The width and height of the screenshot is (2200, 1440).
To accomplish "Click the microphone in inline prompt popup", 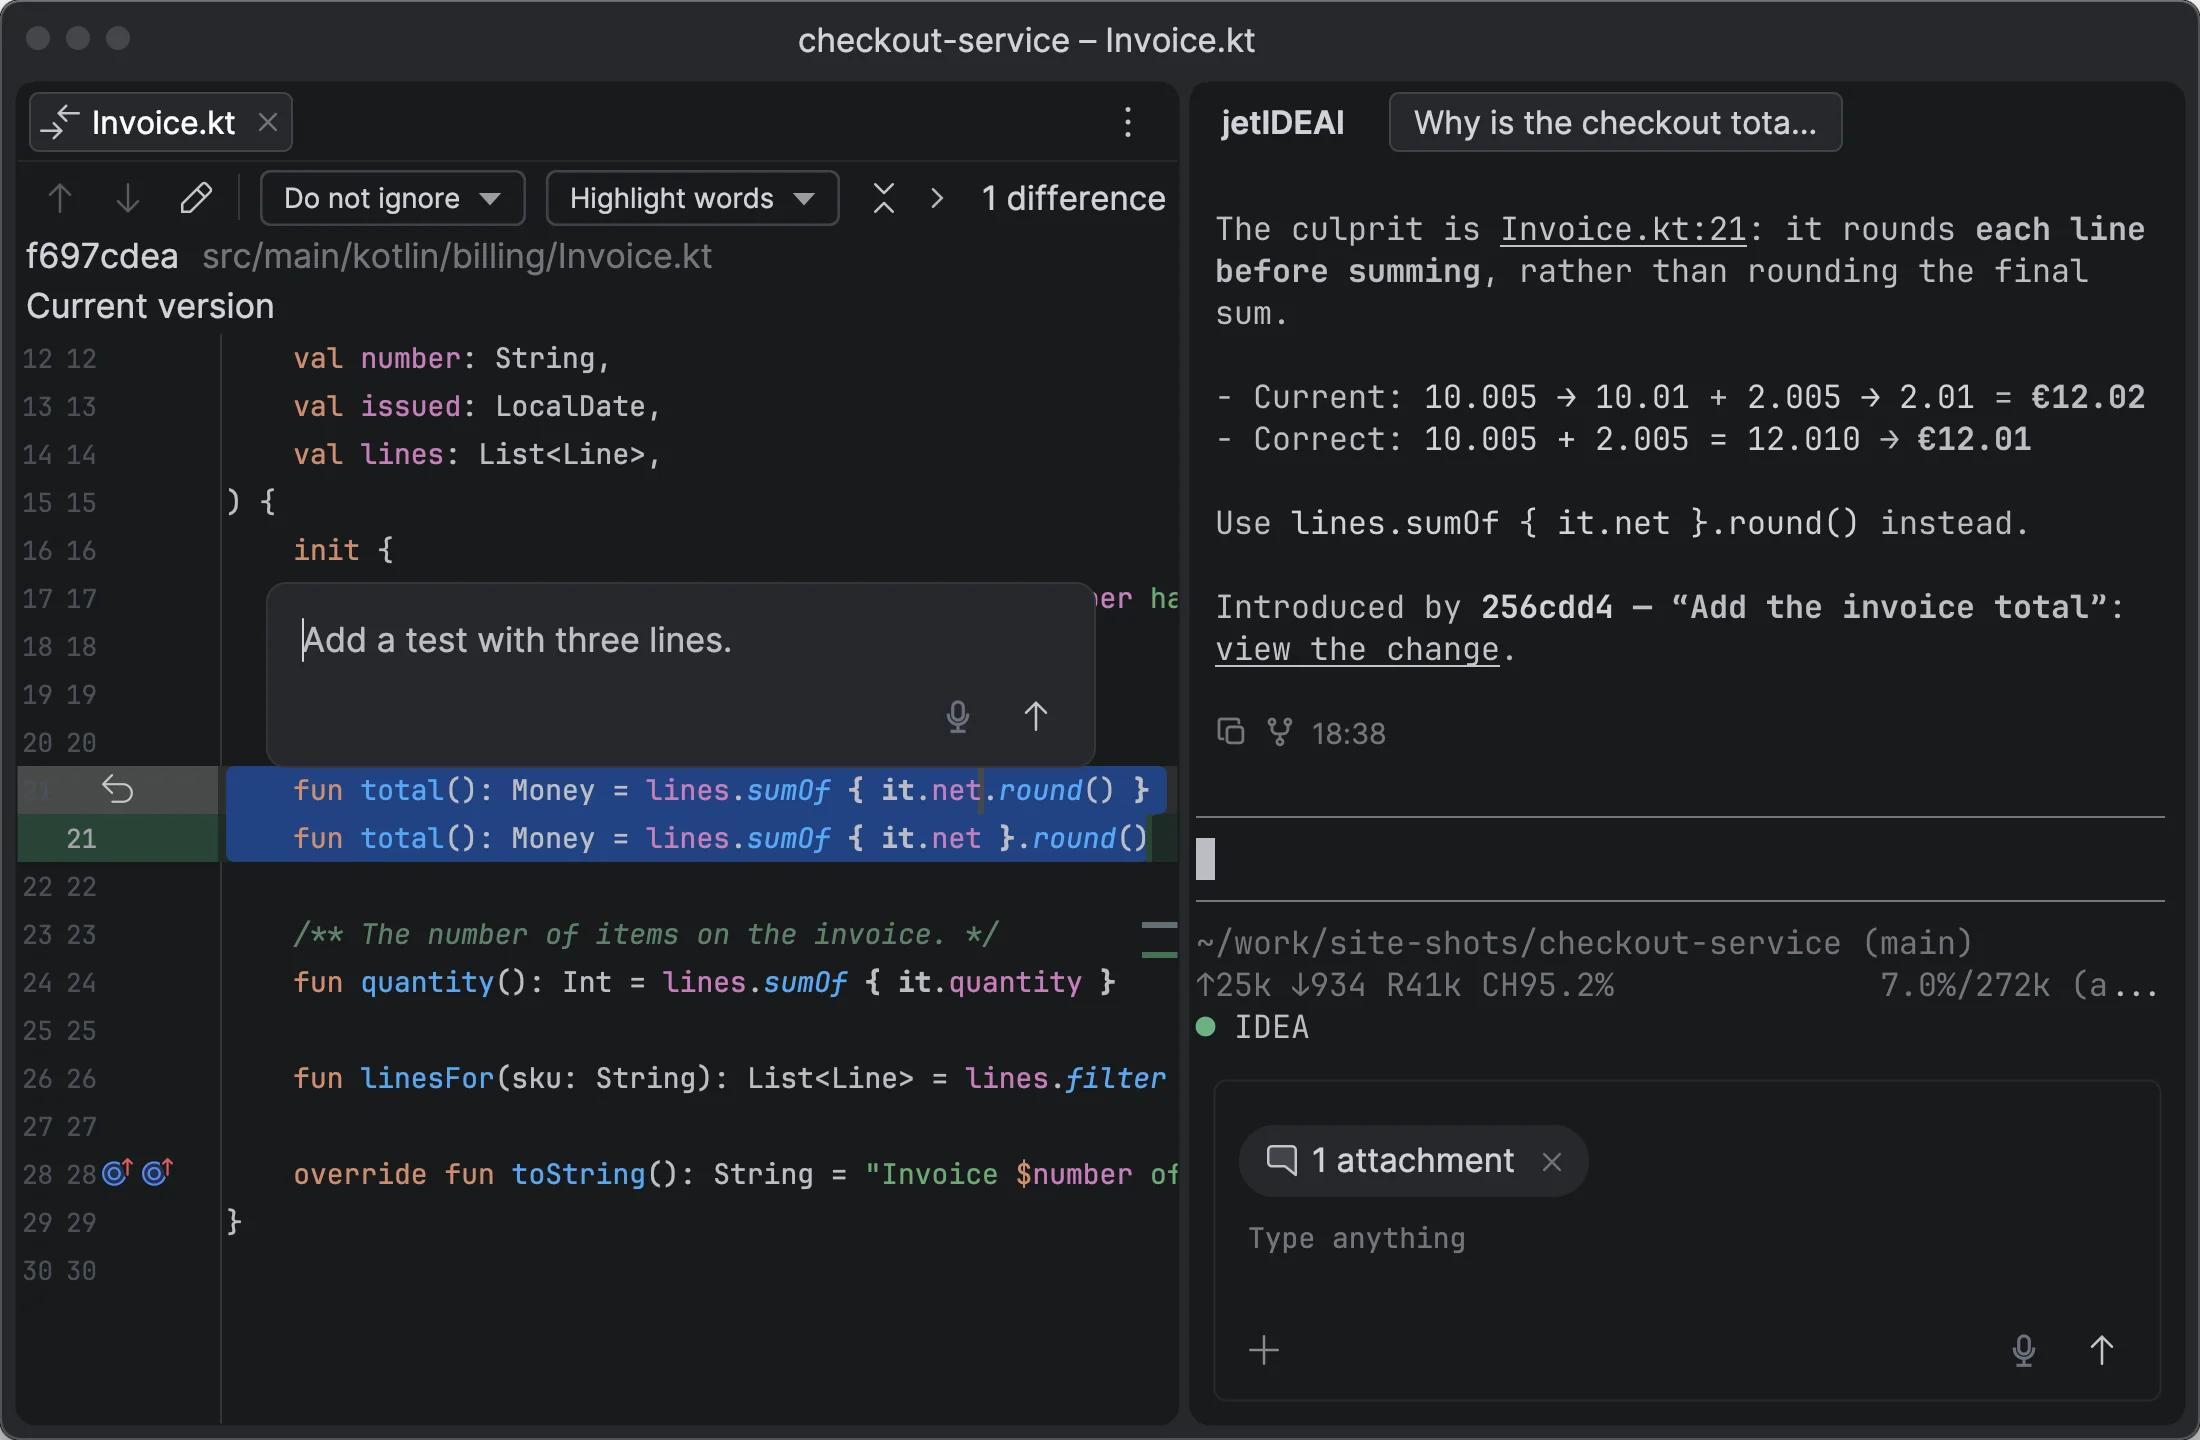I will [x=958, y=716].
